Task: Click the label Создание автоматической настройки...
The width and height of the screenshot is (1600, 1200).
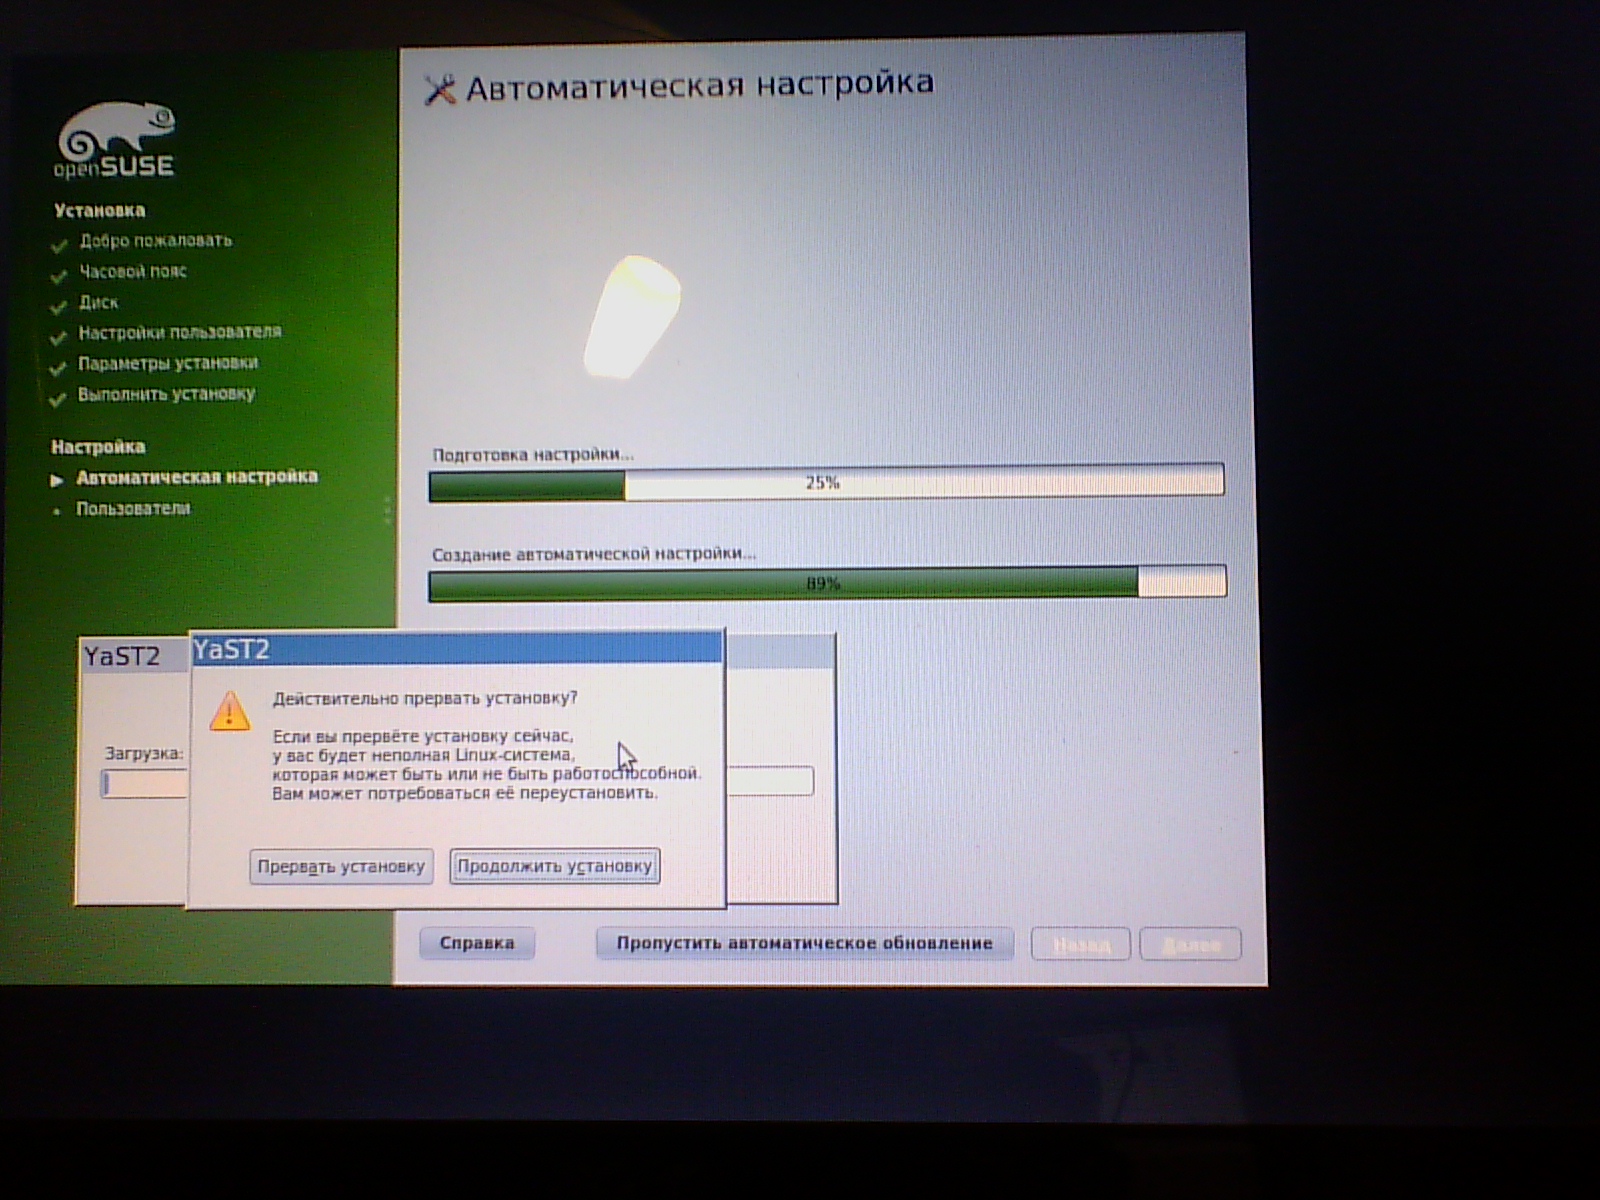Action: pos(594,554)
